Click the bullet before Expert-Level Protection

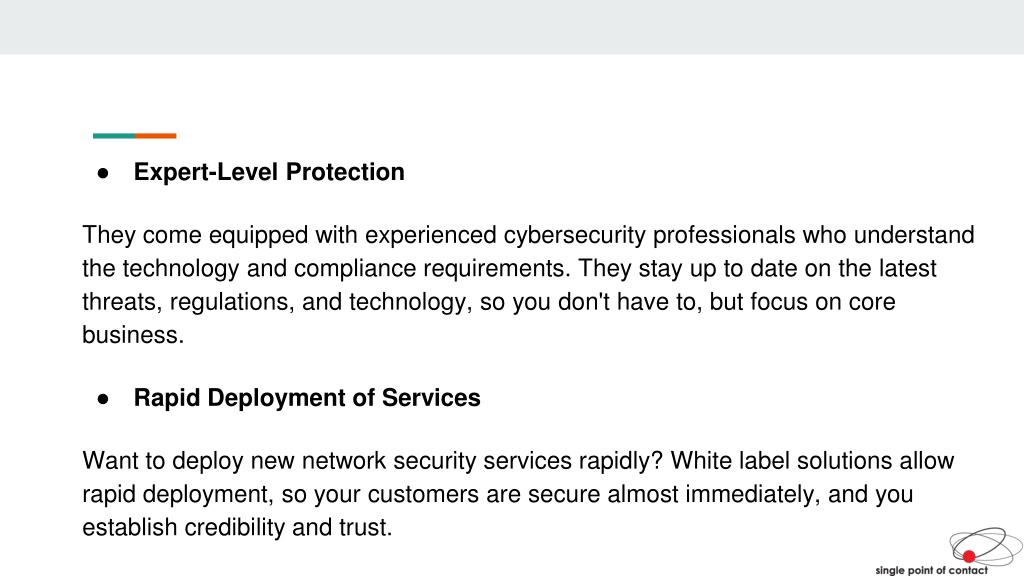pyautogui.click(x=103, y=173)
